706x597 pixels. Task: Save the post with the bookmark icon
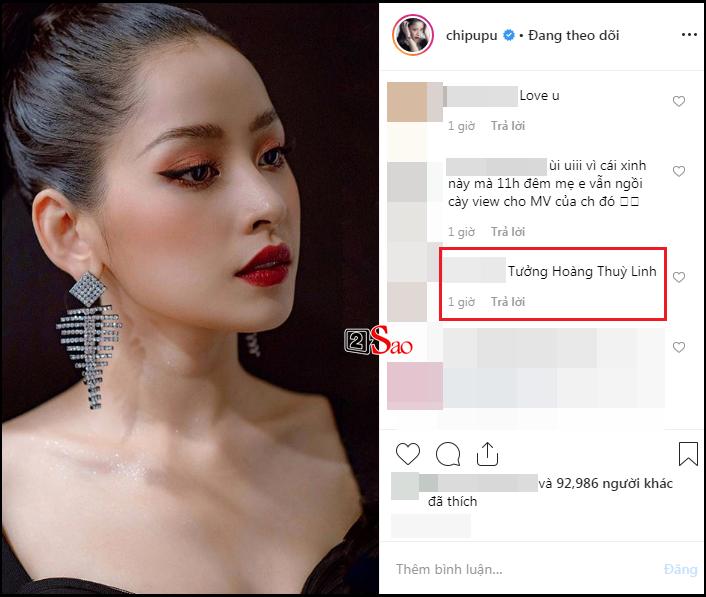688,453
